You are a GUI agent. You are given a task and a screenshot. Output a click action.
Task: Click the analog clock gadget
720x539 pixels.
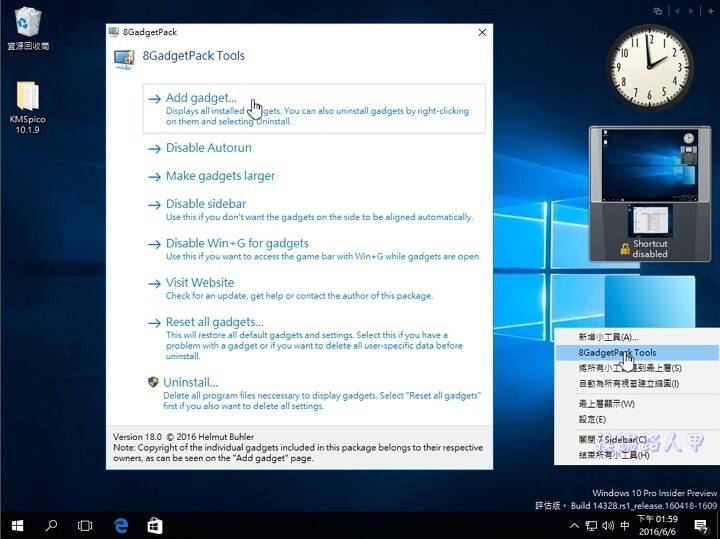pos(649,67)
